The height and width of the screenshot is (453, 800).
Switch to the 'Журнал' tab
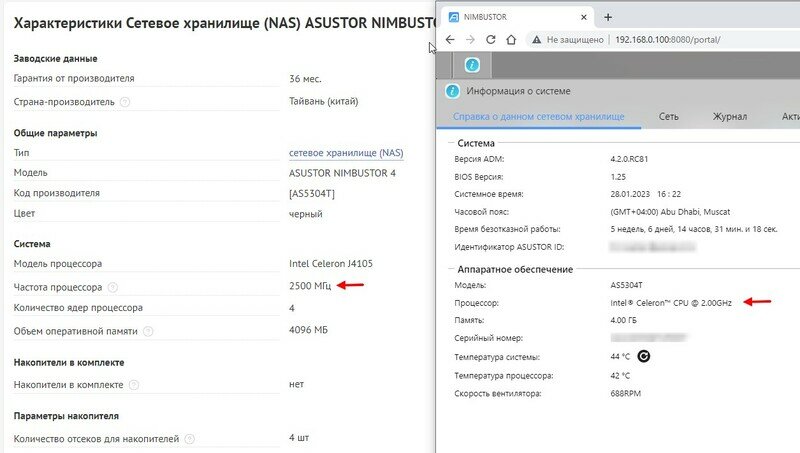pyautogui.click(x=730, y=116)
